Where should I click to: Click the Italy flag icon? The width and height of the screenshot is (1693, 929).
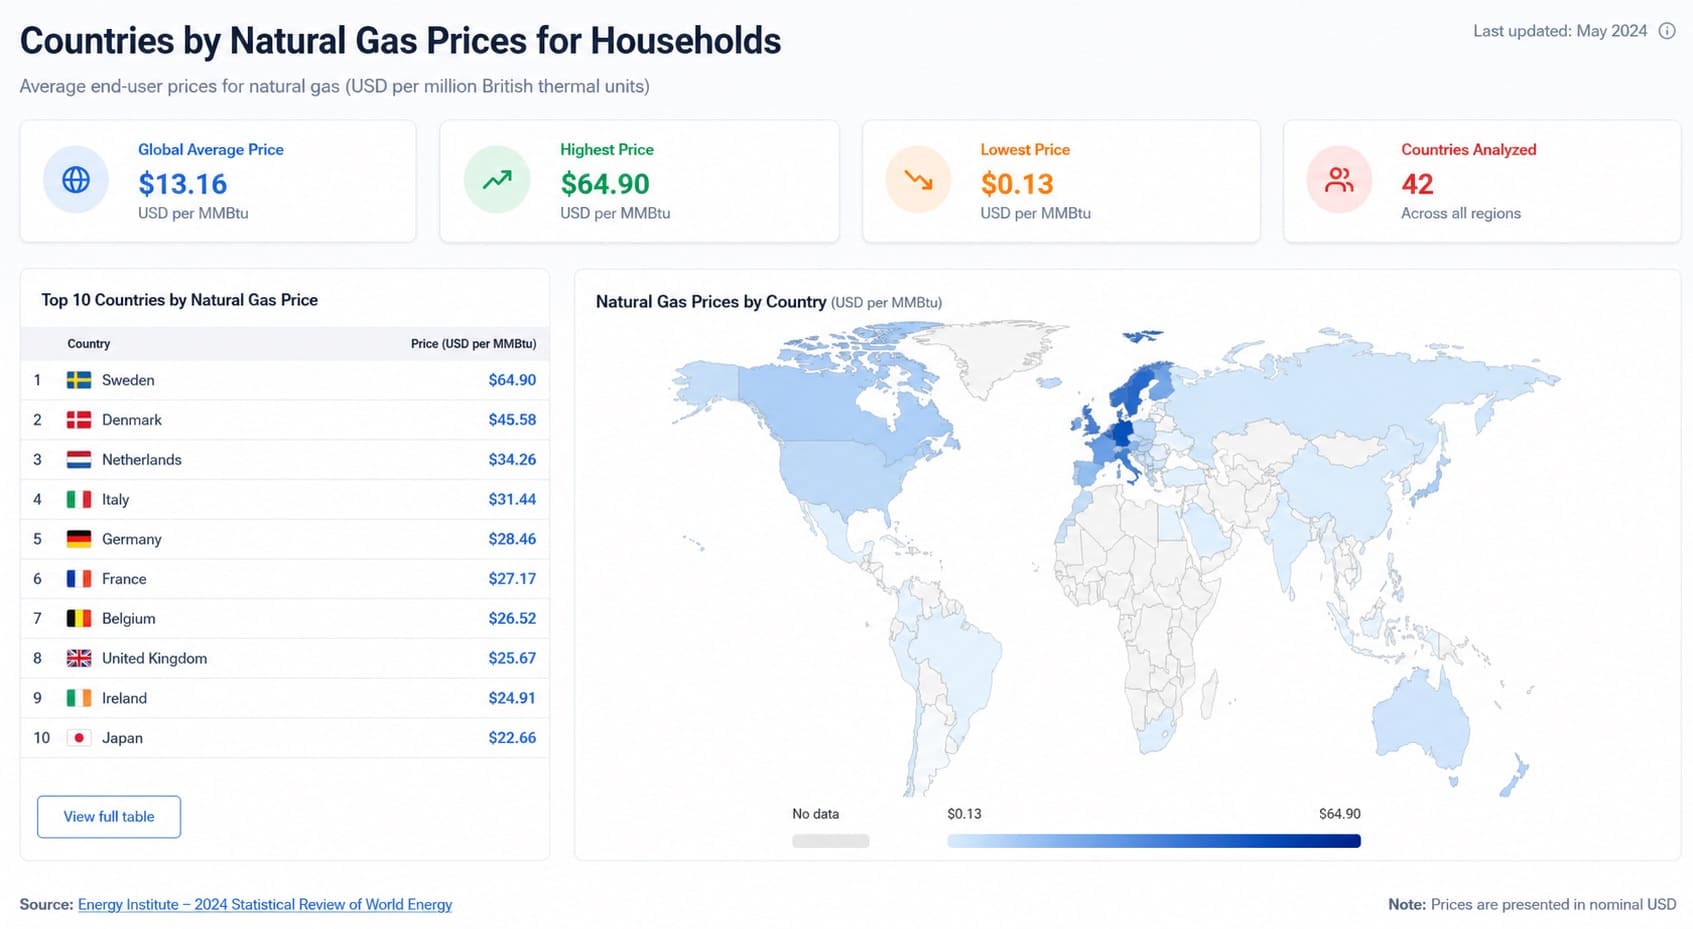tap(79, 499)
